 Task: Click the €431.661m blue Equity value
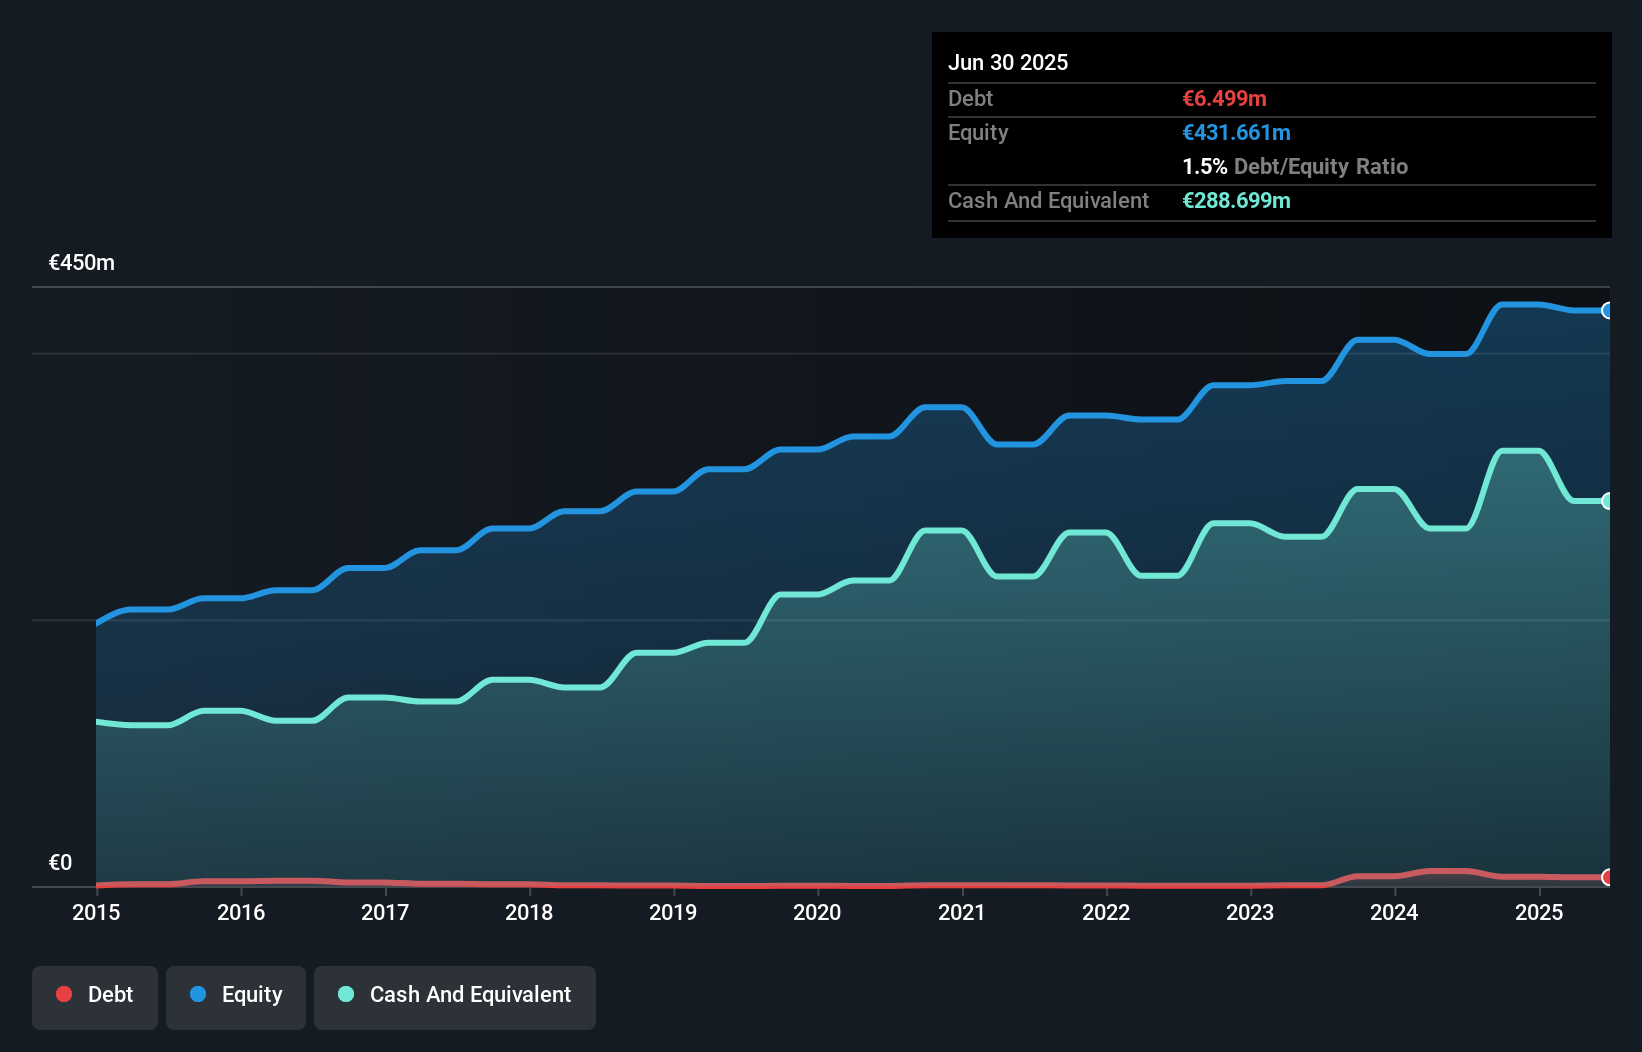pos(1236,132)
